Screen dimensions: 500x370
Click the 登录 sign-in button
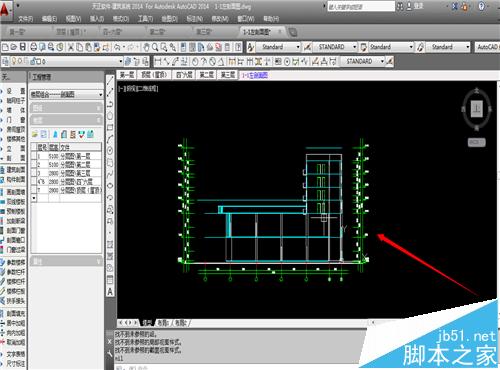pos(415,6)
